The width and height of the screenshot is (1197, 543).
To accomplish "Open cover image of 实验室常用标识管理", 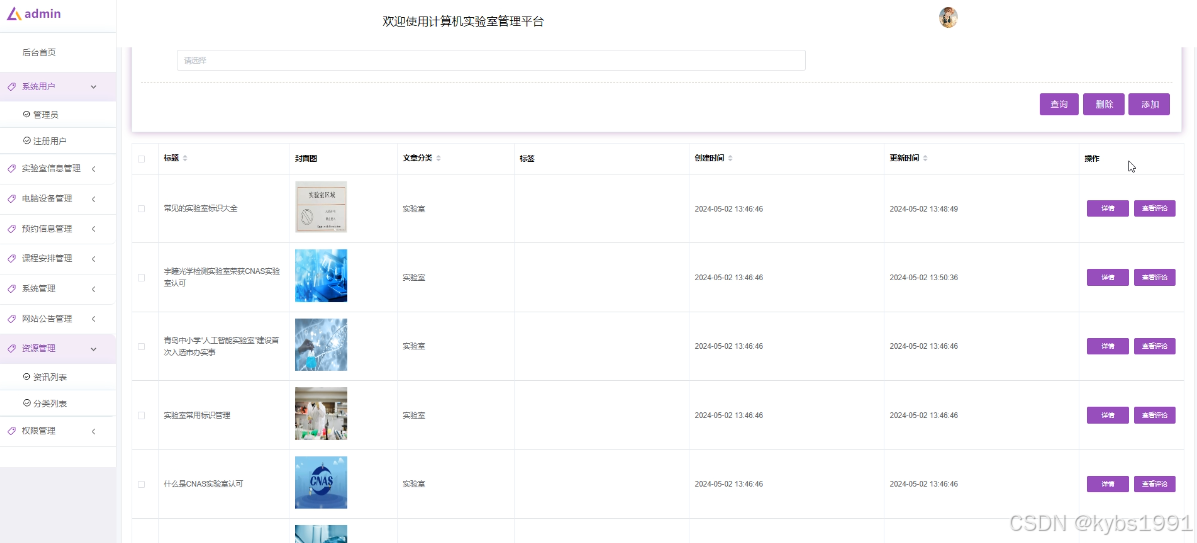I will click(321, 413).
